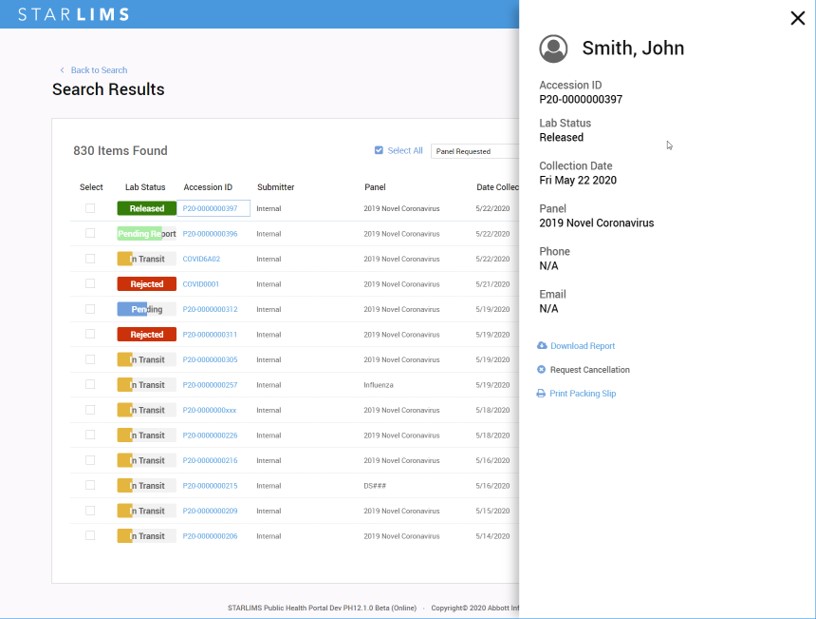The image size is (816, 619).
Task: Open the Panel Requested dropdown
Action: click(475, 151)
